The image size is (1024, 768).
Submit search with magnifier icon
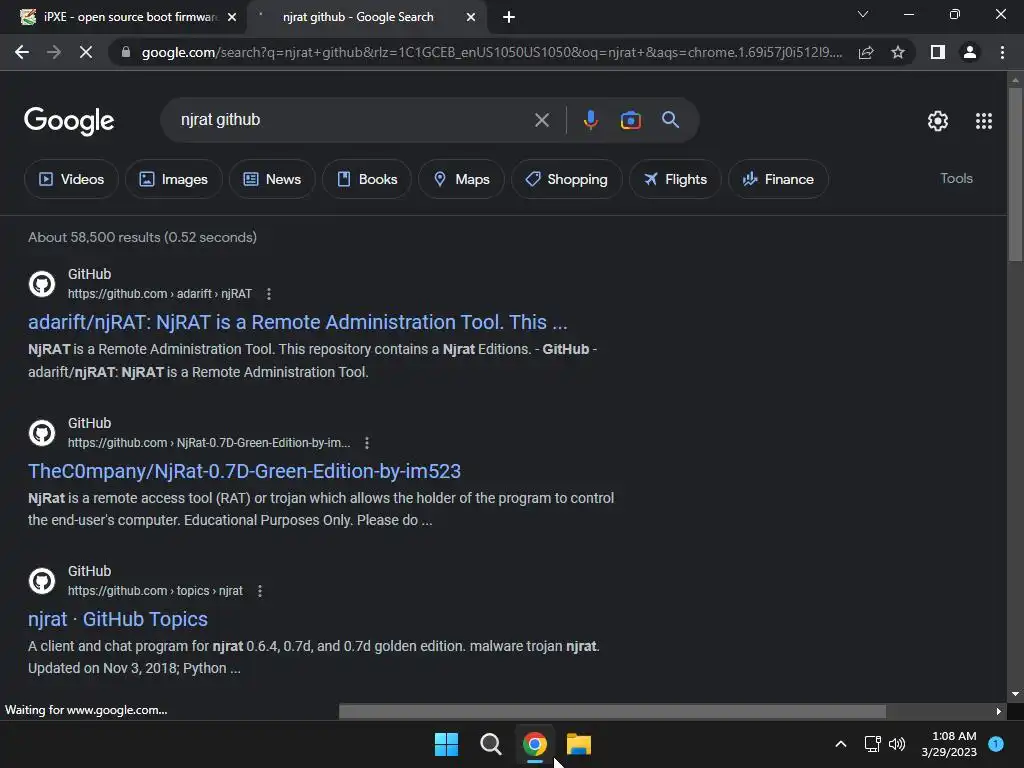670,120
